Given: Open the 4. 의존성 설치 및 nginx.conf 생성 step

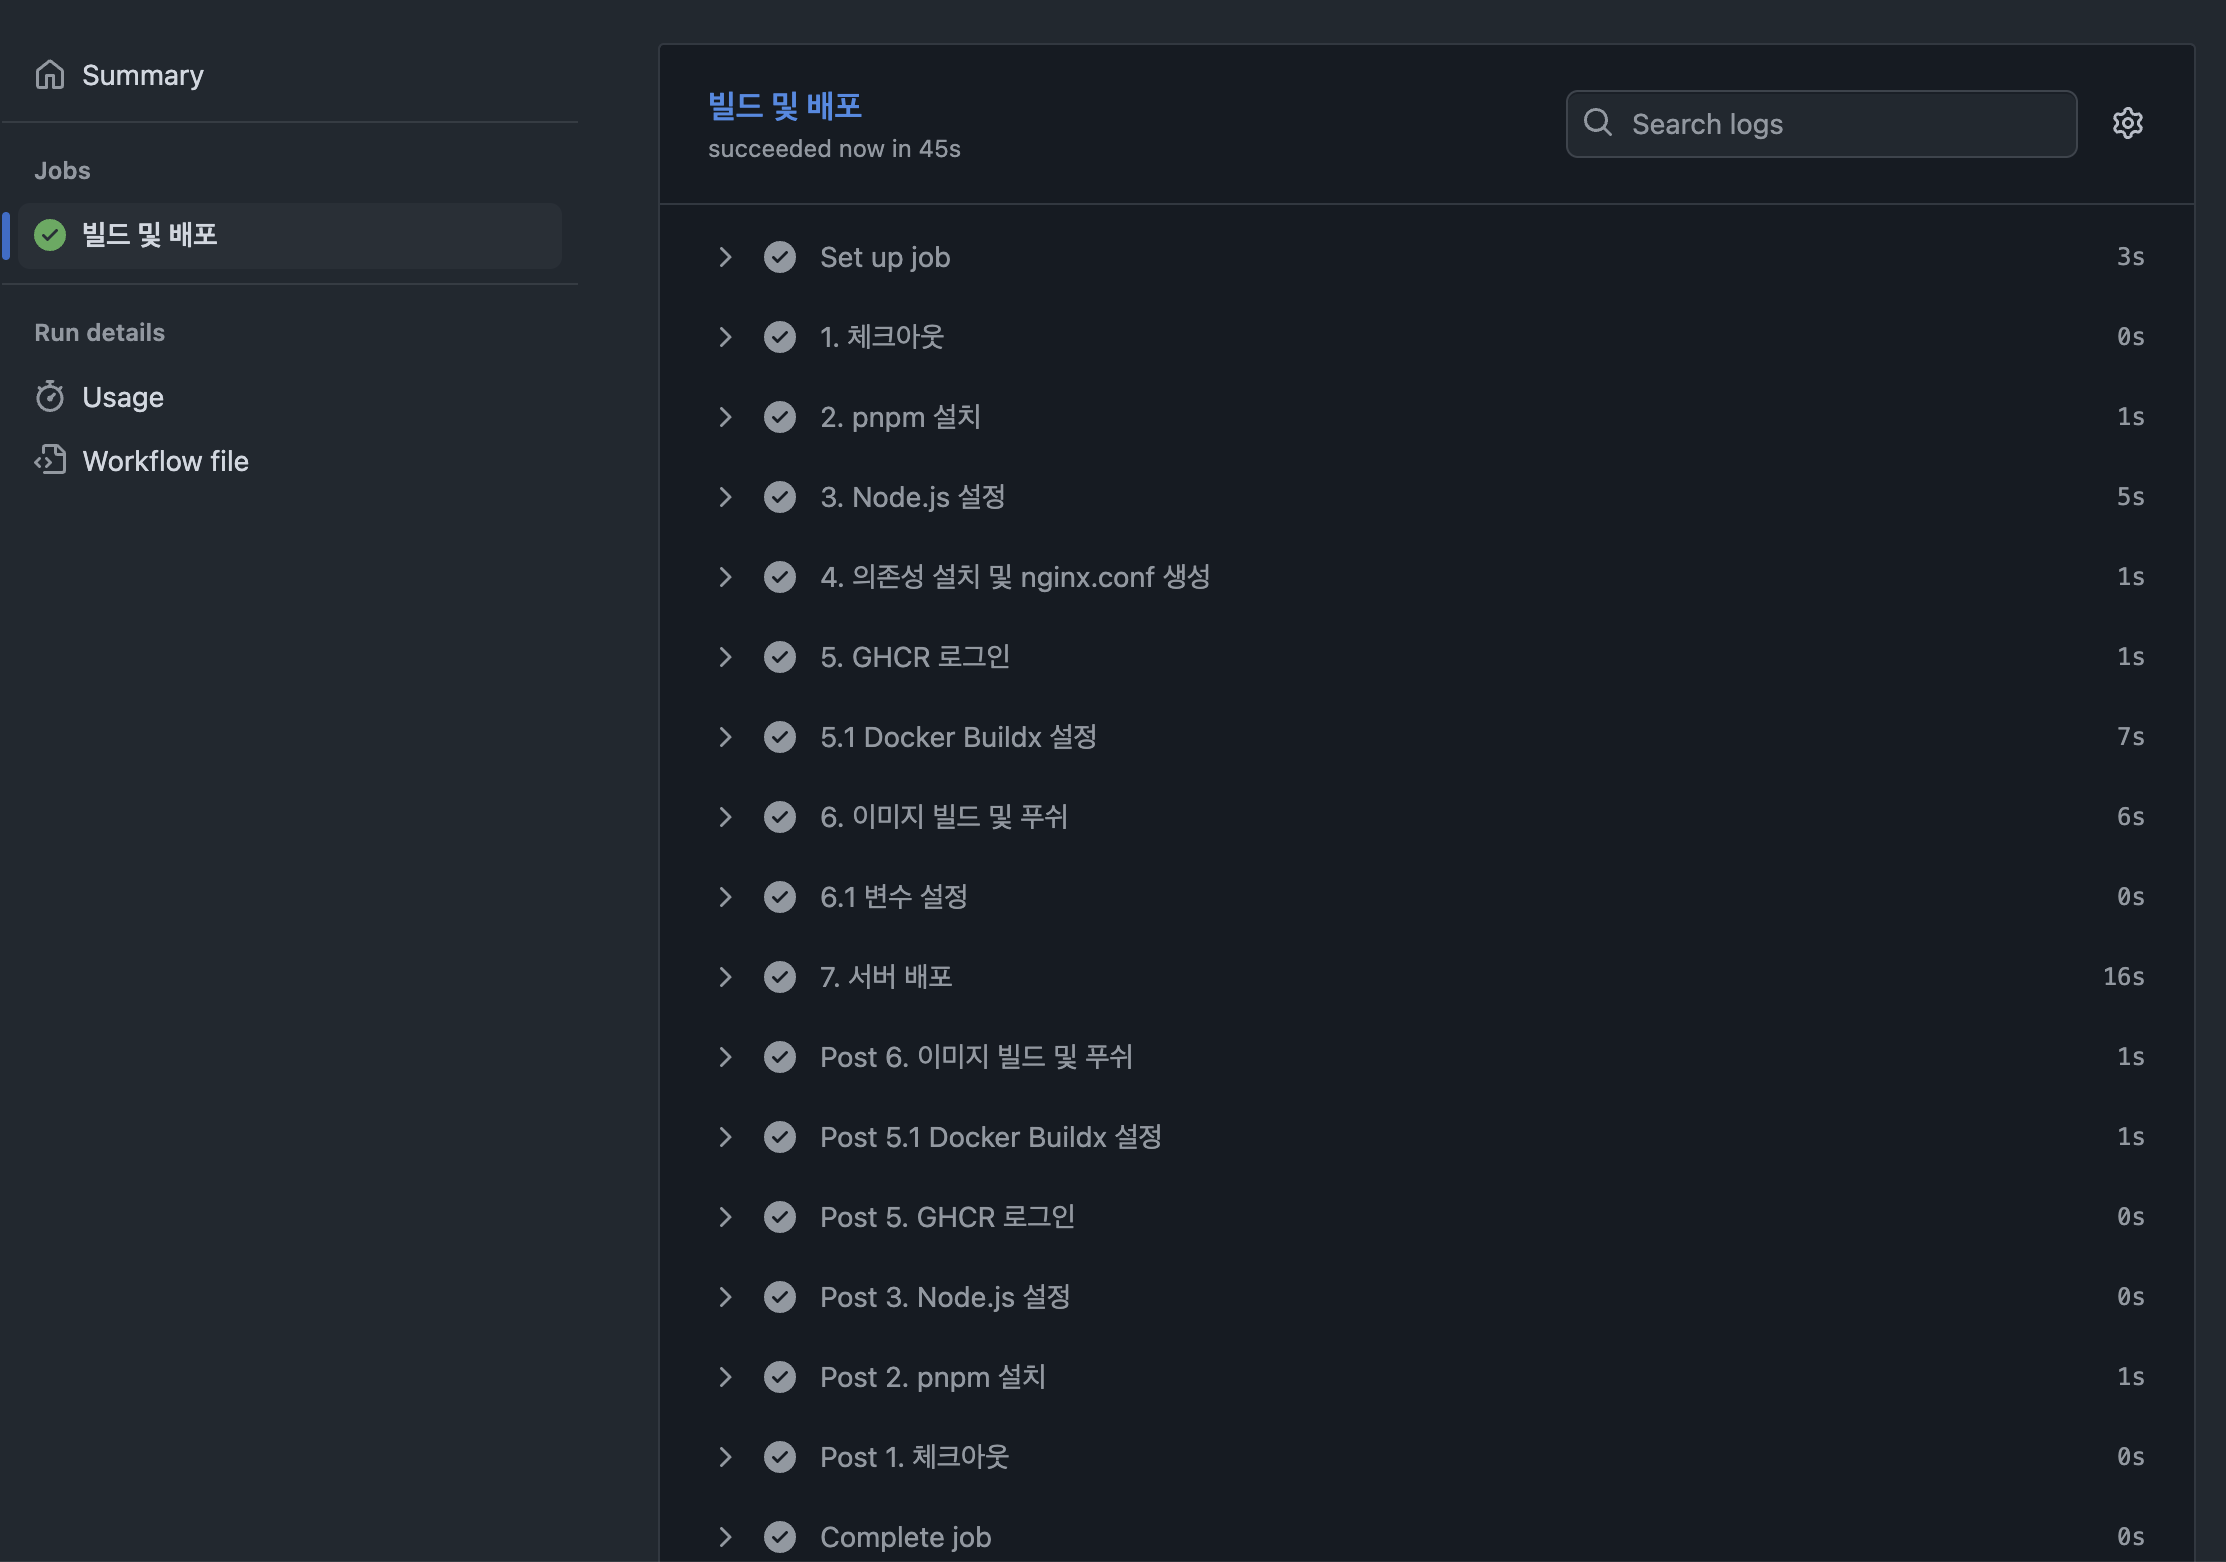Looking at the screenshot, I should click(x=1014, y=577).
